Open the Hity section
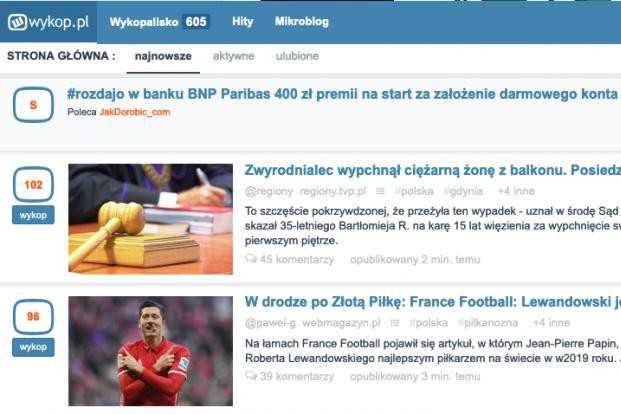 click(x=243, y=21)
